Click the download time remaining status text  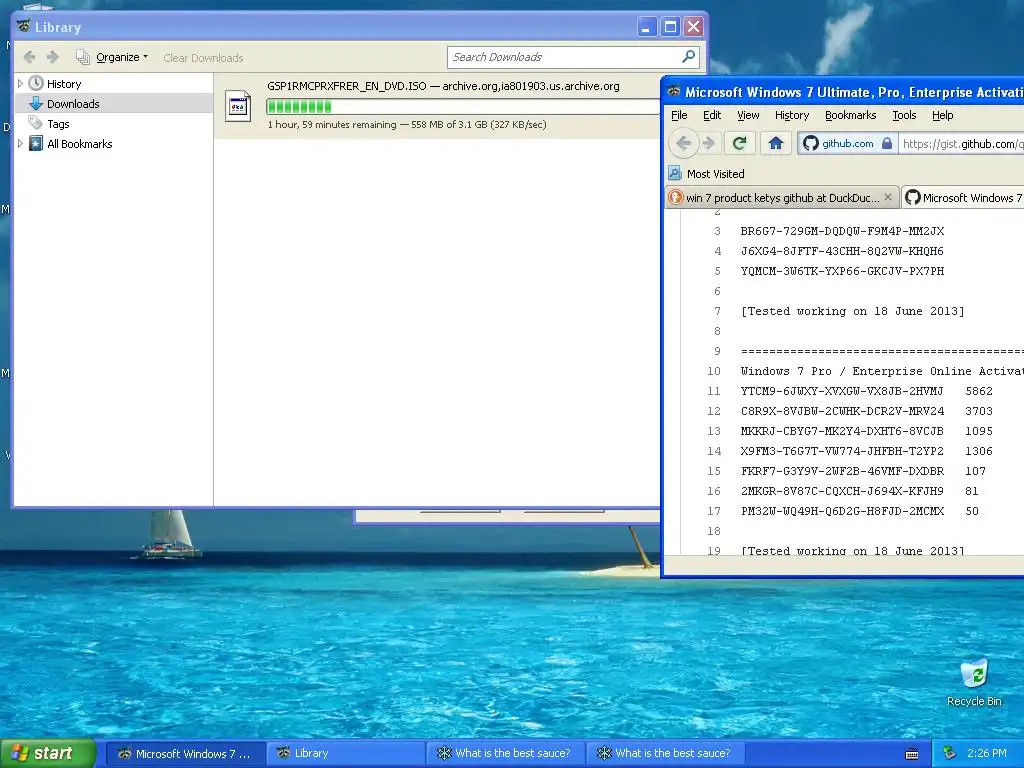[x=407, y=124]
